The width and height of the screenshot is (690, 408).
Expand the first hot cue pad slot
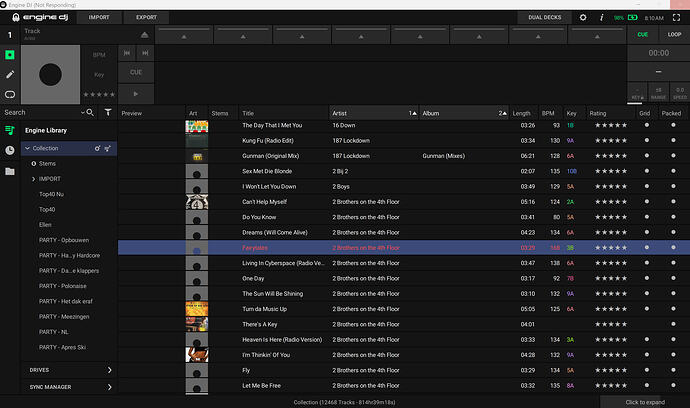coord(184,35)
